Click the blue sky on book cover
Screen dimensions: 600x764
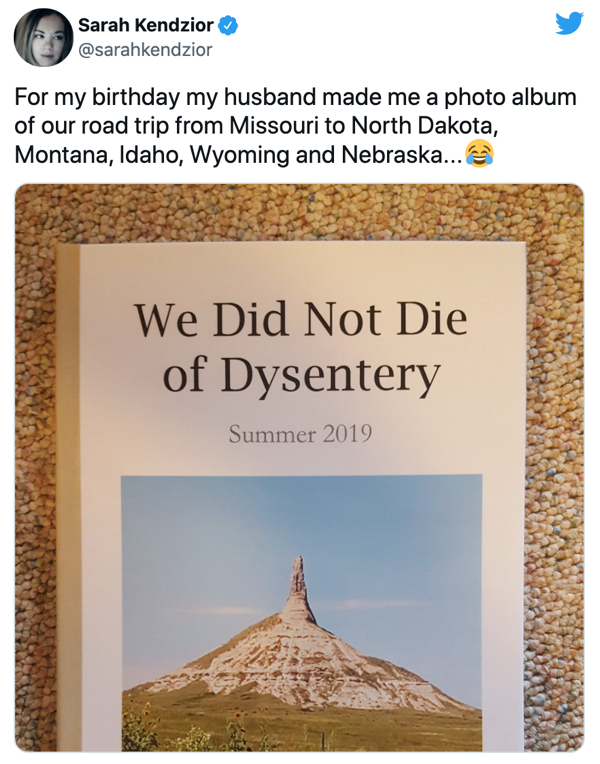point(200,530)
